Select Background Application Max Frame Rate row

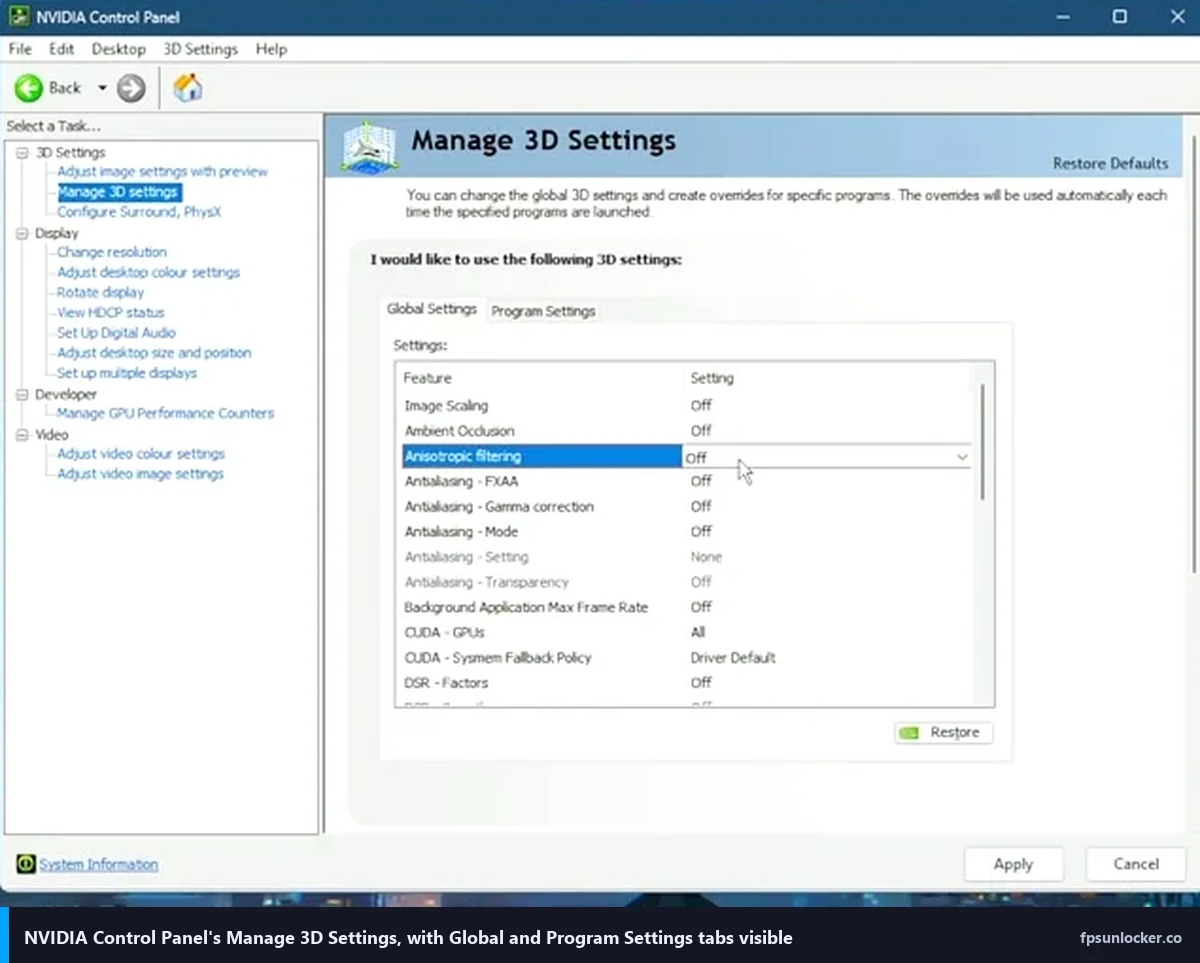coord(685,607)
